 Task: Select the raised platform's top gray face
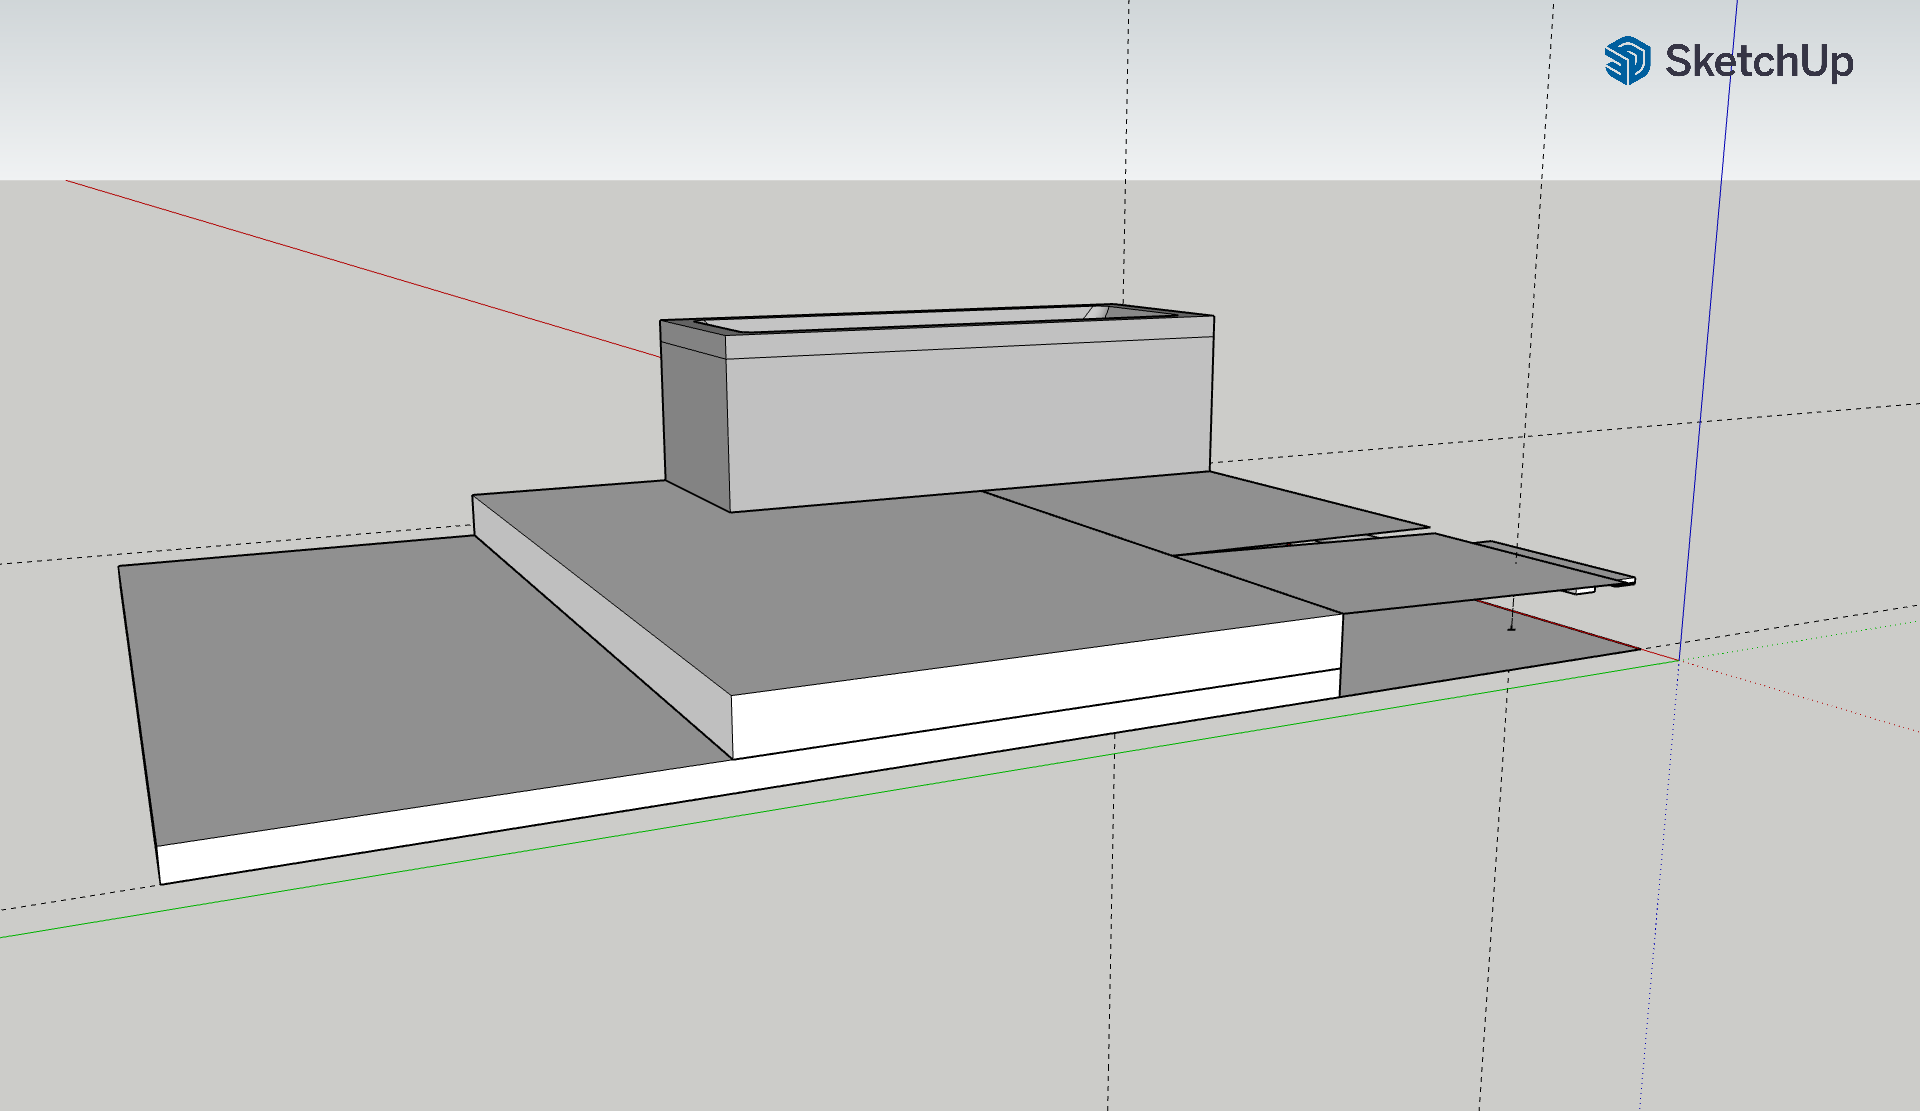[900, 580]
